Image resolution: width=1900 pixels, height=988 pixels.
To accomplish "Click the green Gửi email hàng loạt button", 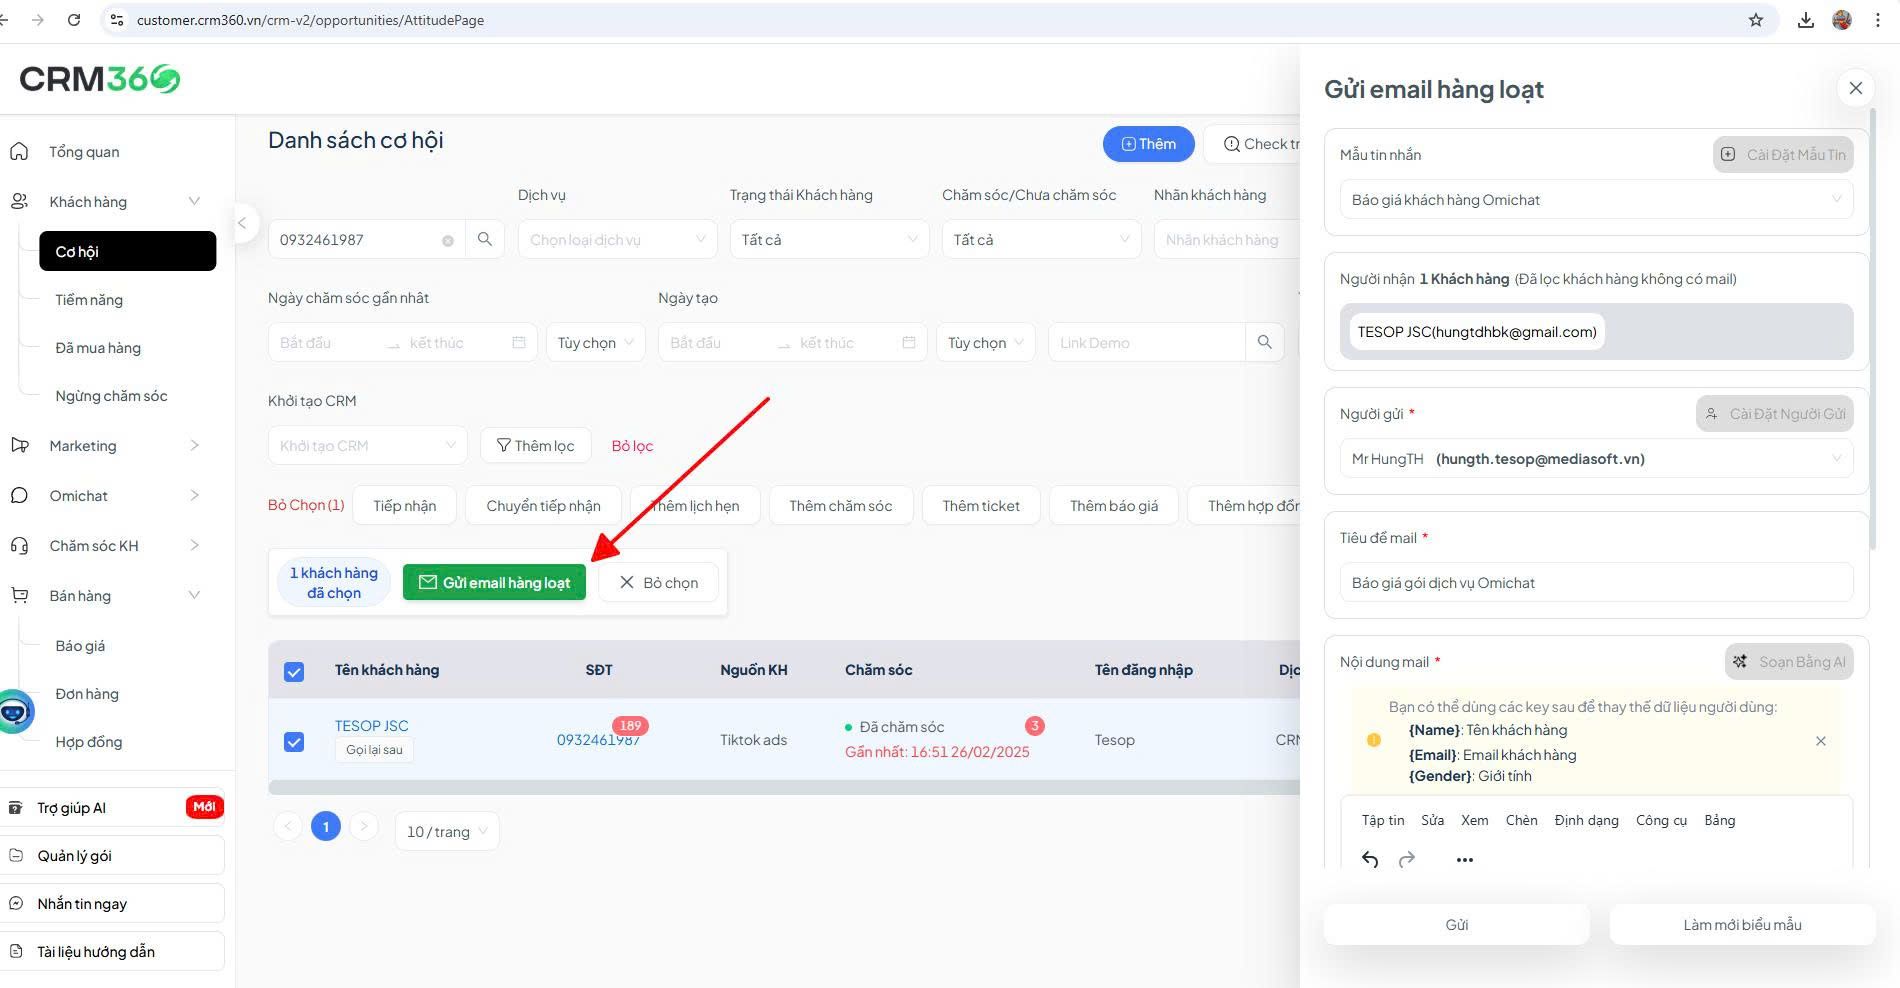I will (x=494, y=582).
